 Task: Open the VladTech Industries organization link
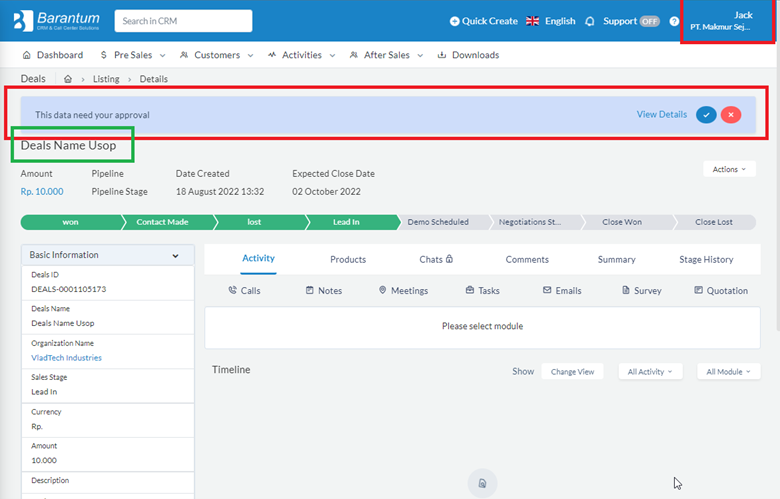click(x=66, y=358)
